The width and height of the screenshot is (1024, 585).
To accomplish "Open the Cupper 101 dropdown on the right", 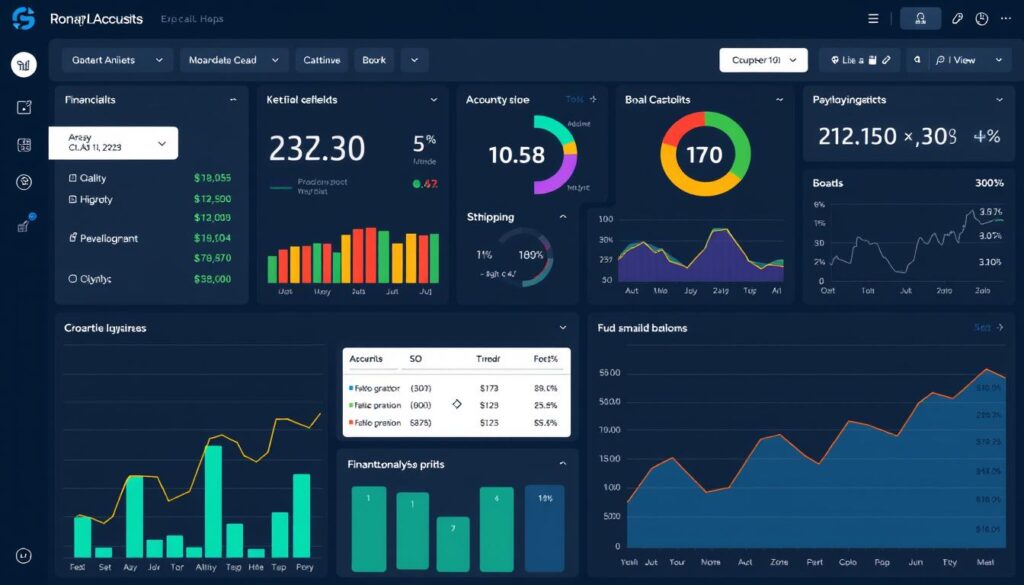I will click(763, 60).
